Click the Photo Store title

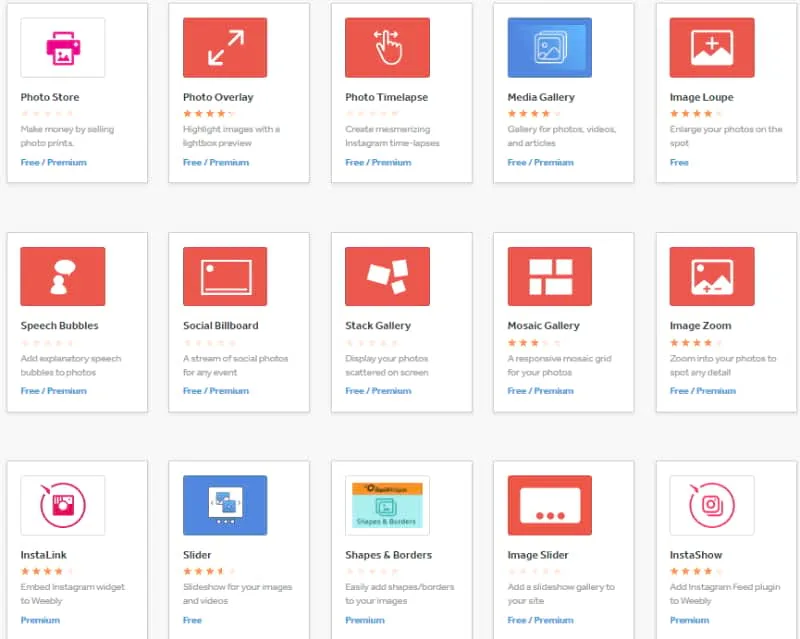point(50,97)
